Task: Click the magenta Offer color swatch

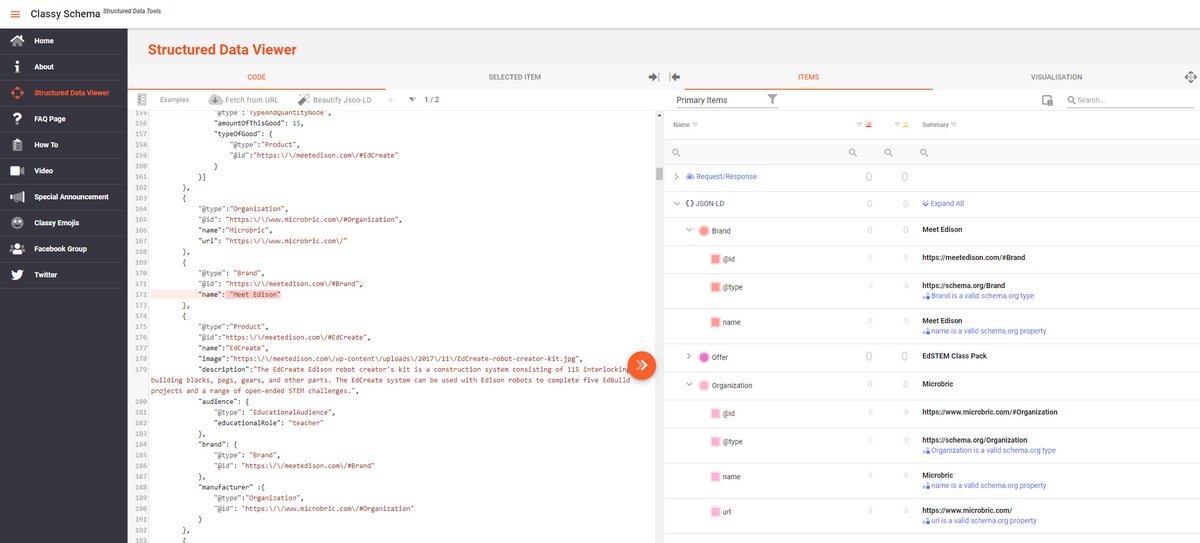Action: click(x=704, y=357)
